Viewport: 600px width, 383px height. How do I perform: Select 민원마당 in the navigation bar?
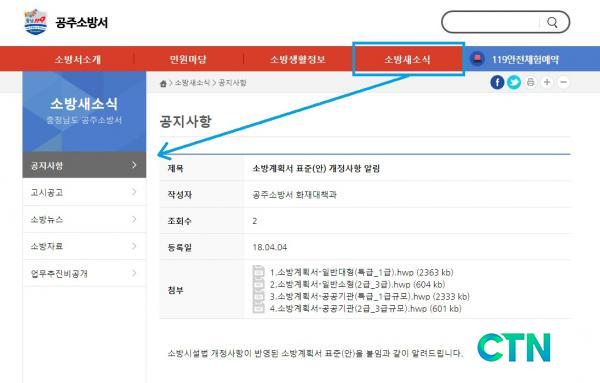[x=188, y=59]
